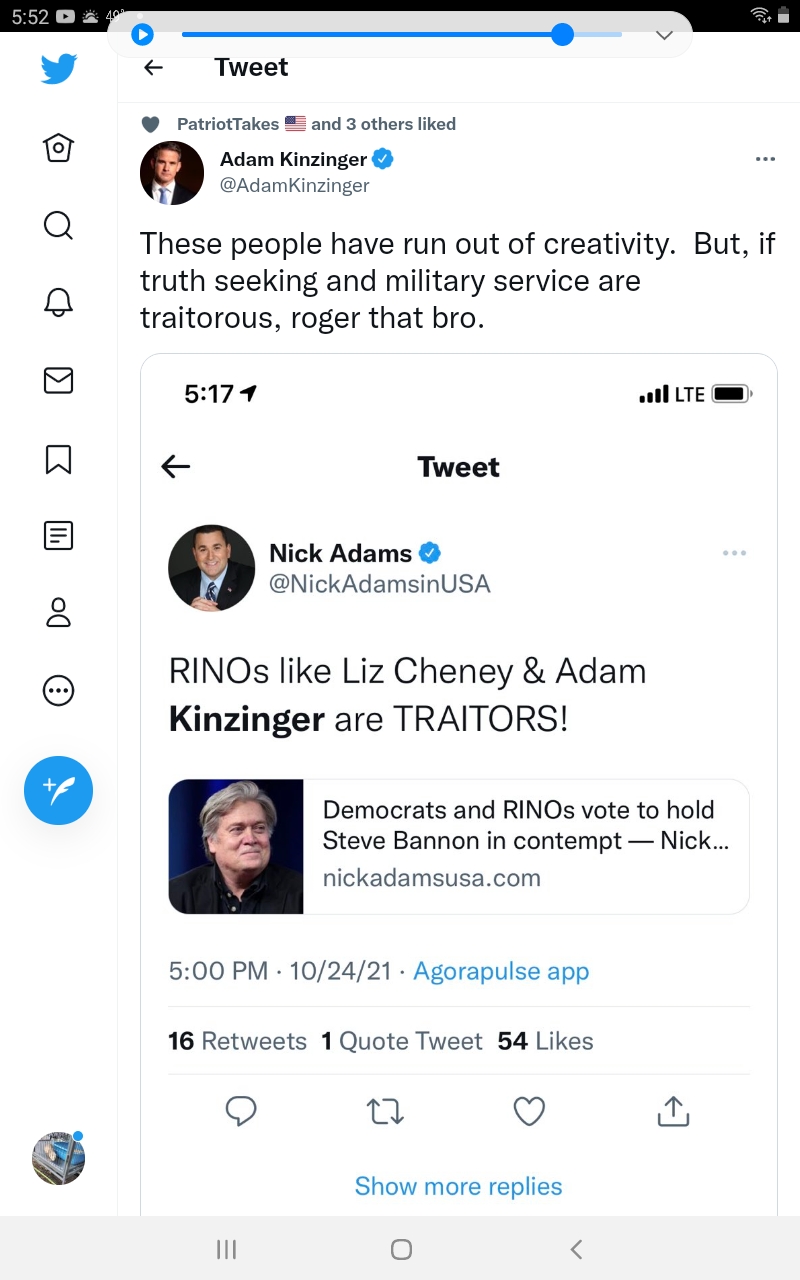Open Lists icon in sidebar

tap(58, 535)
